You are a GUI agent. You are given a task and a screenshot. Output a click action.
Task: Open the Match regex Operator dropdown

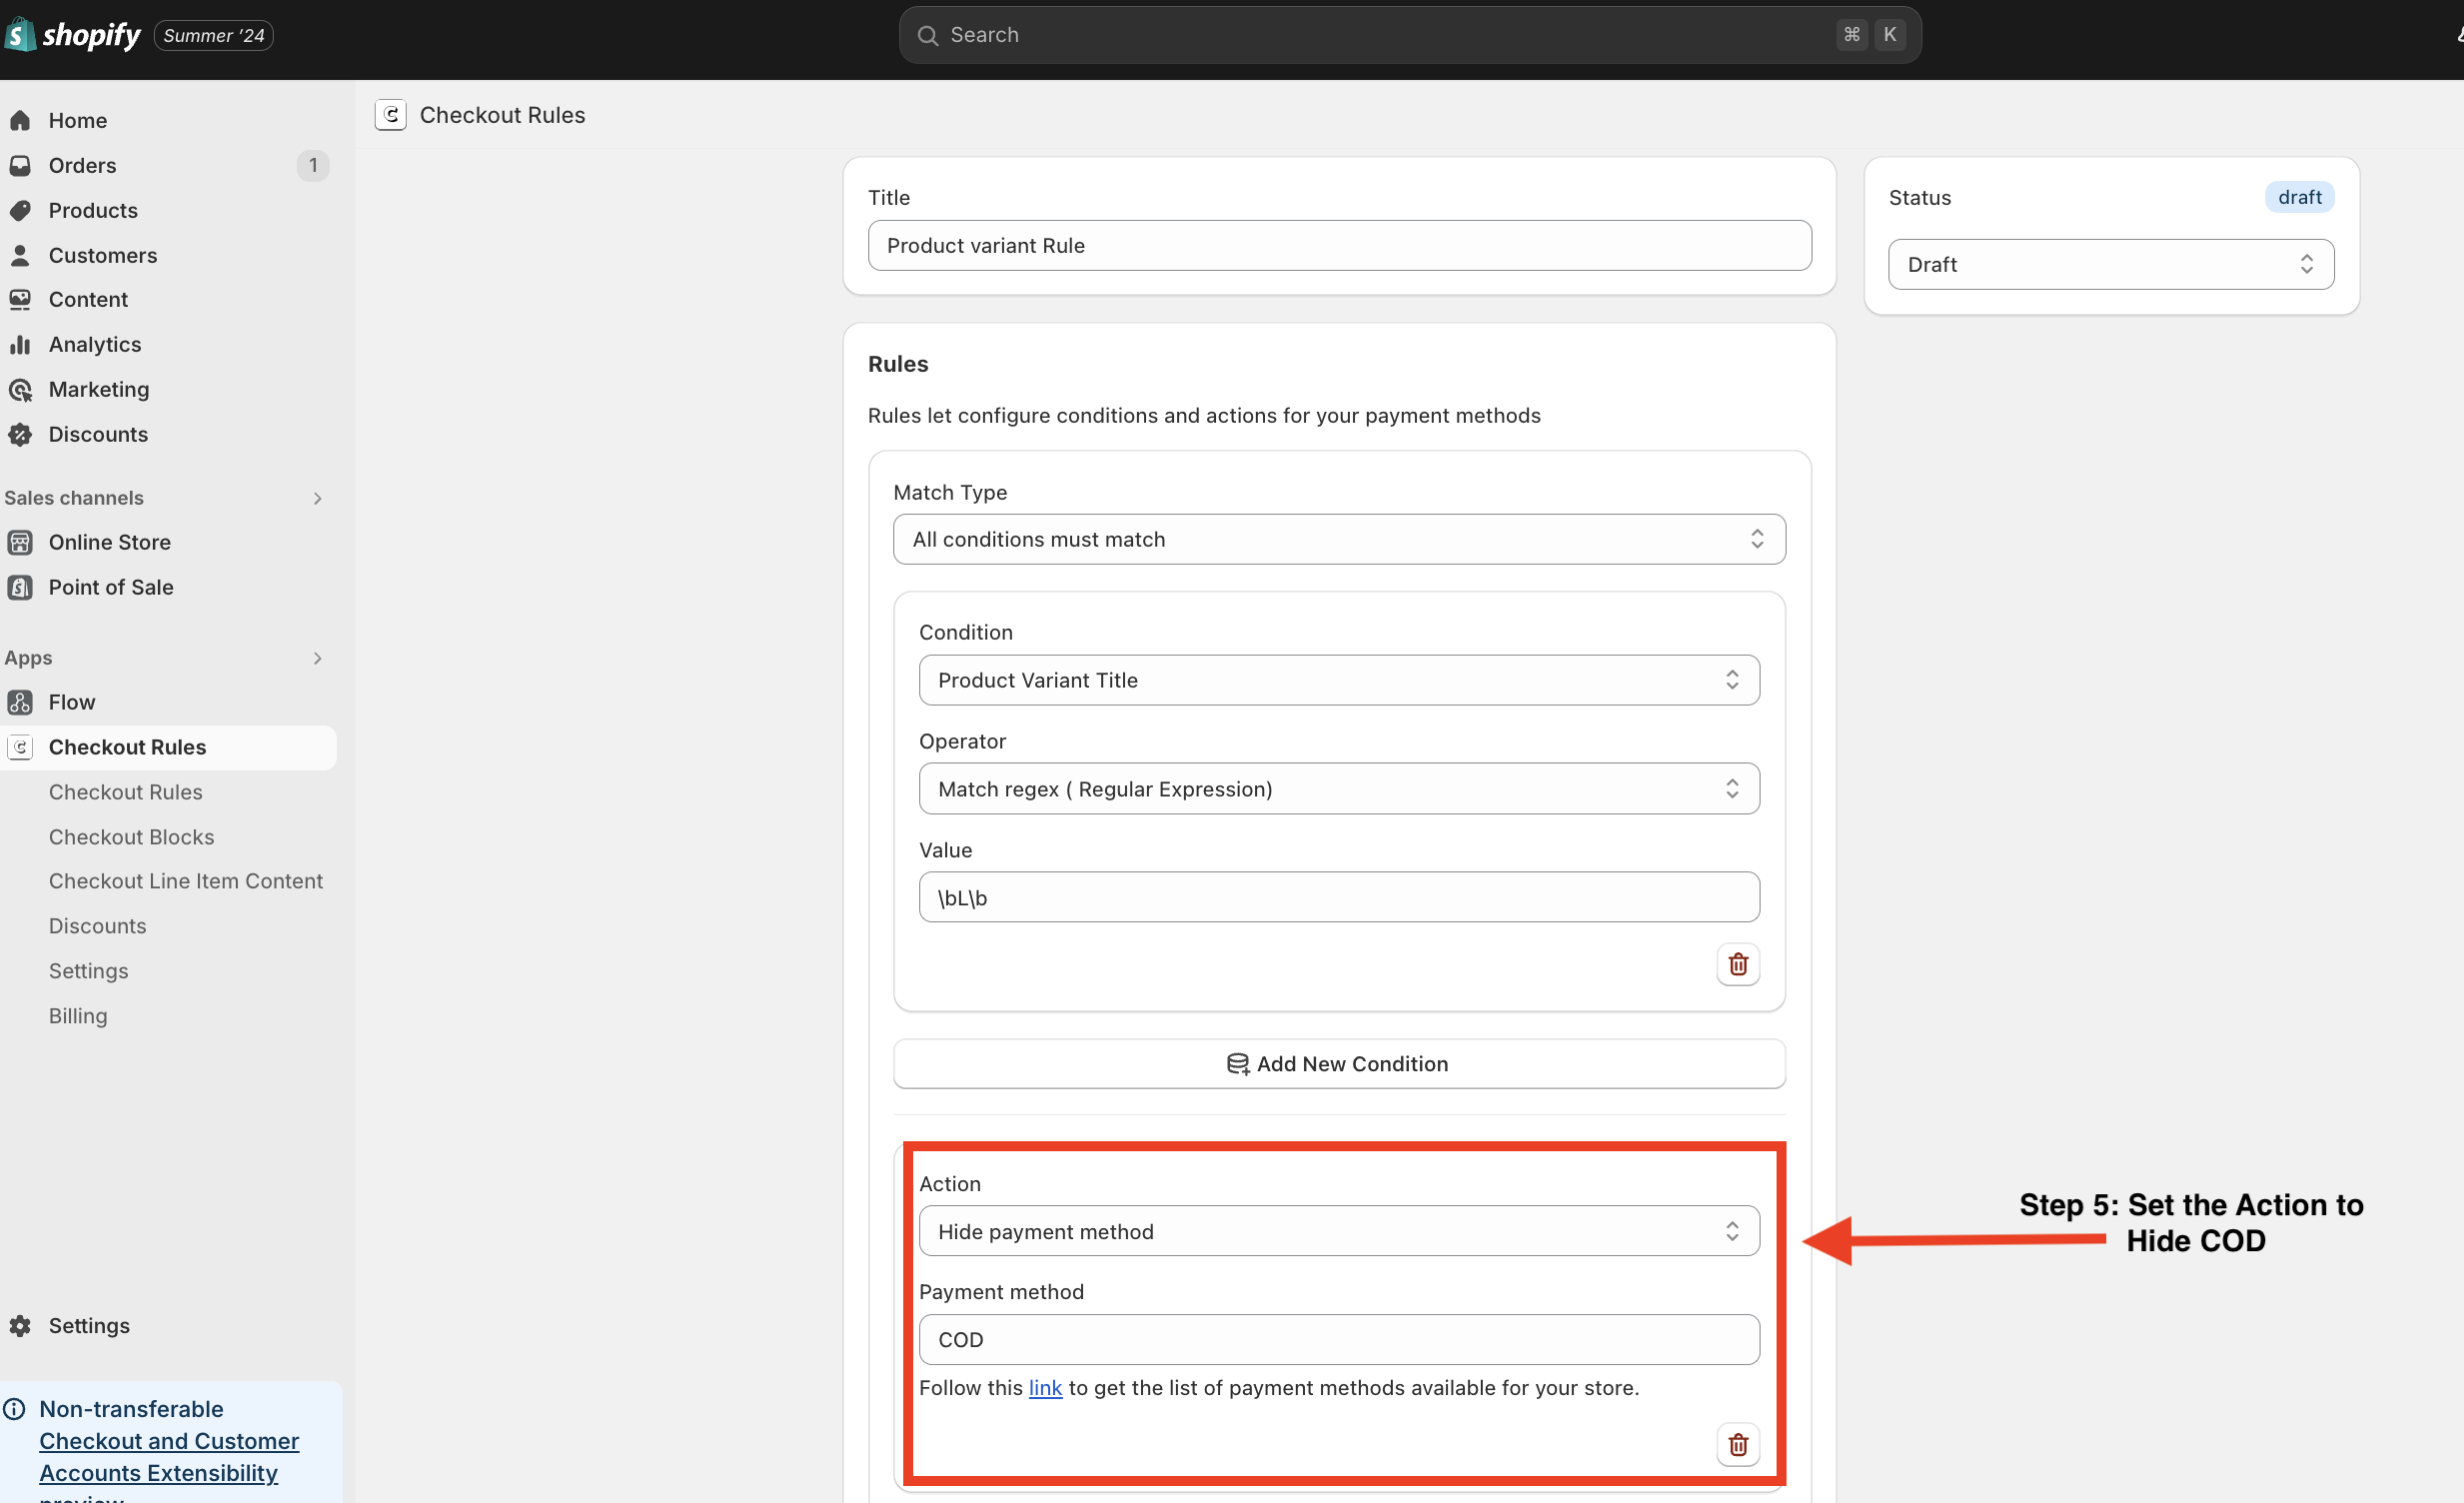(1338, 789)
